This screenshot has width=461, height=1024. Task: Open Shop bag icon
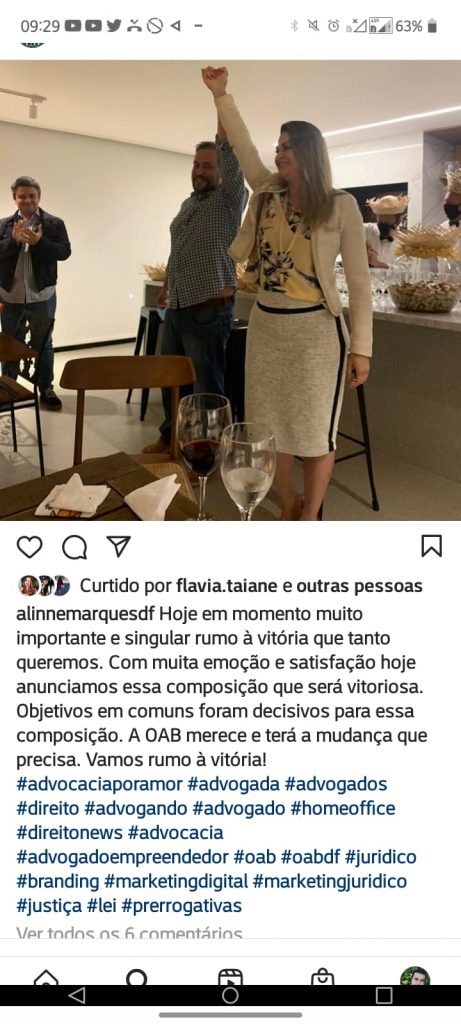pos(323,978)
